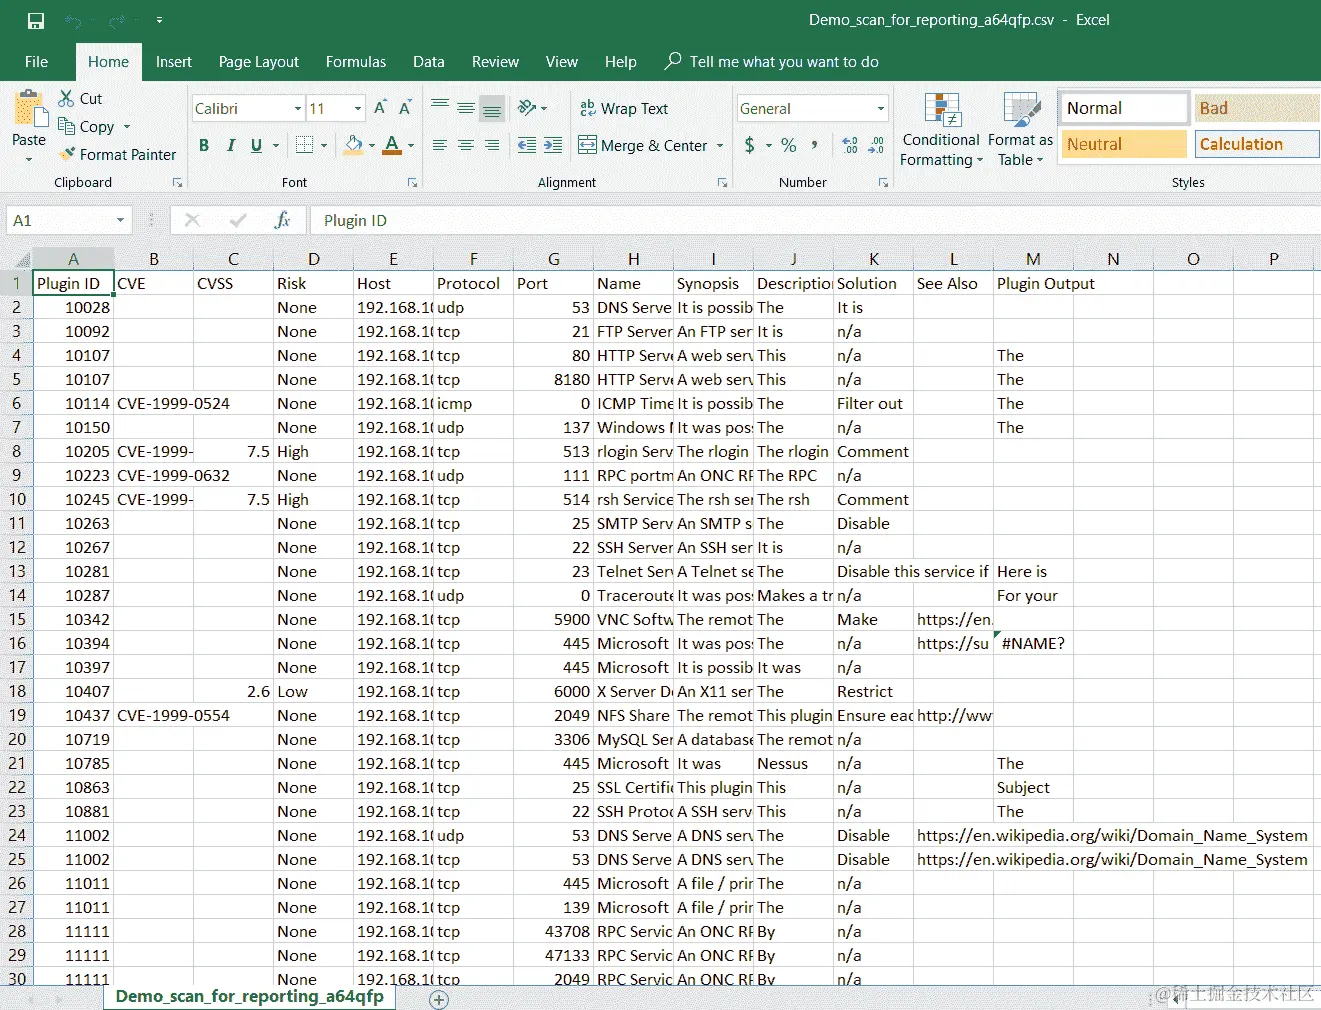This screenshot has height=1010, width=1321.
Task: Click the Fill Color paint bucket
Action: [x=353, y=145]
